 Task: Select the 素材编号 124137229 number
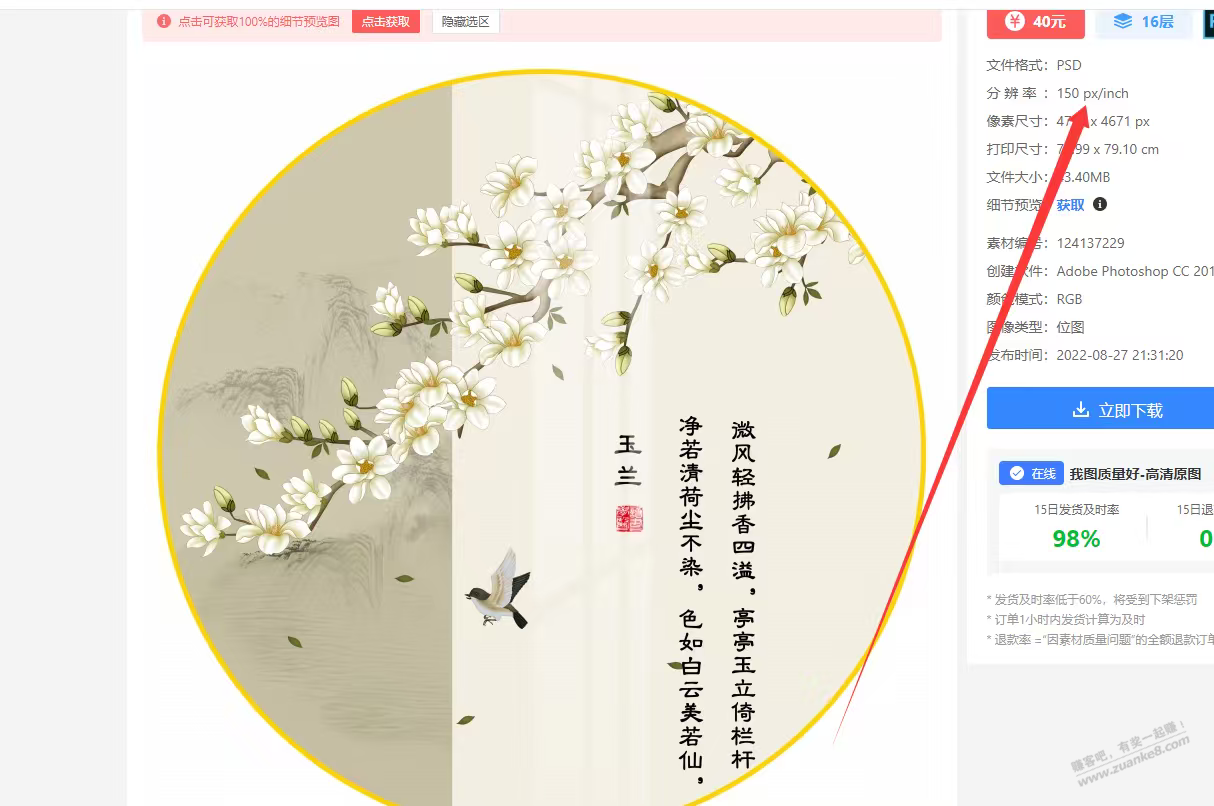[1091, 243]
